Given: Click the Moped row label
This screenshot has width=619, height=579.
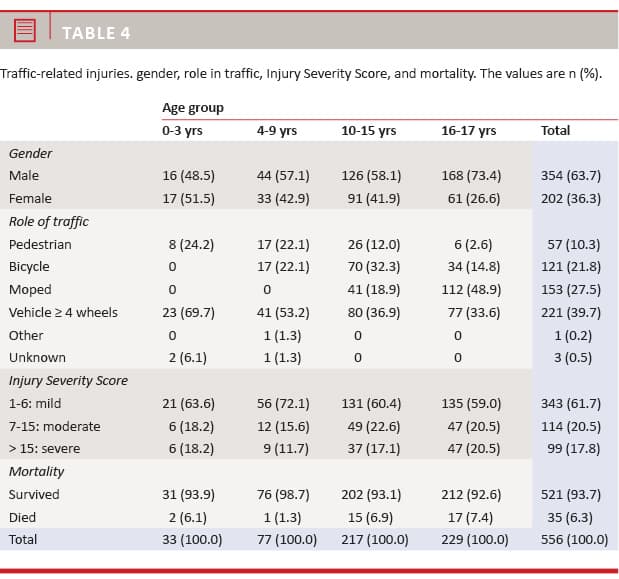Looking at the screenshot, I should pos(29,290).
